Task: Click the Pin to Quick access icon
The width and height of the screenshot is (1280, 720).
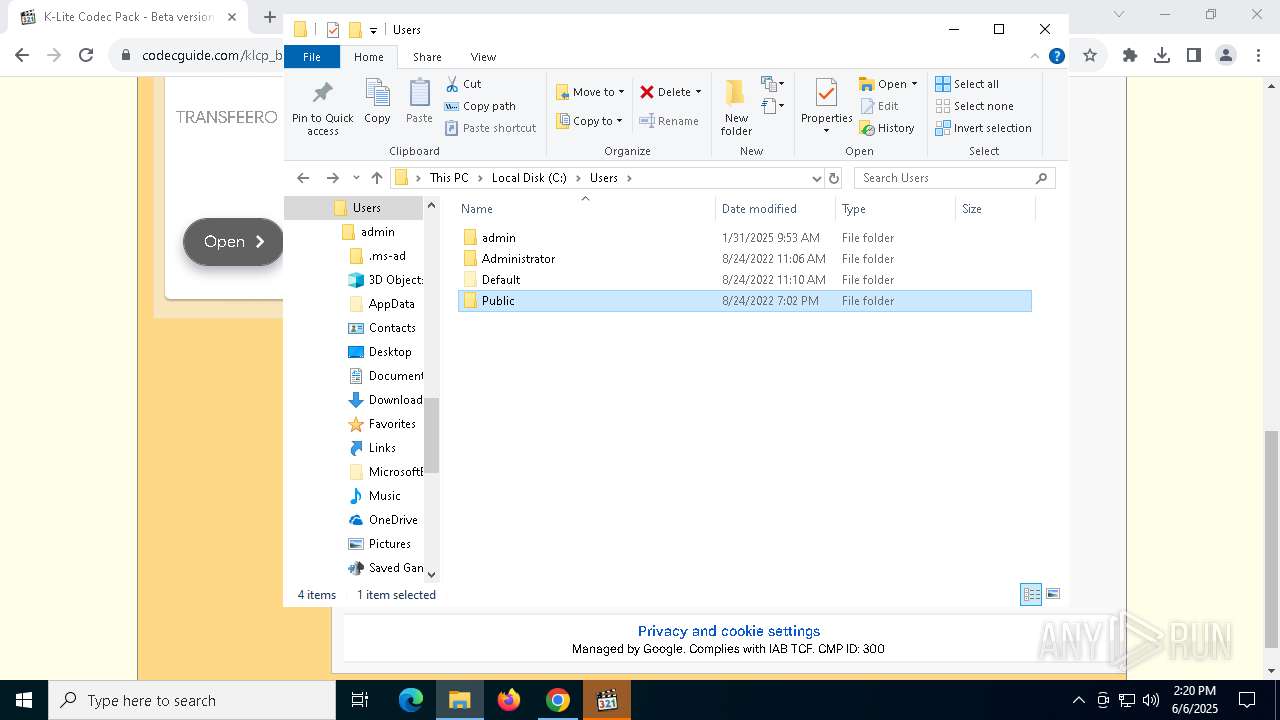Action: (322, 108)
